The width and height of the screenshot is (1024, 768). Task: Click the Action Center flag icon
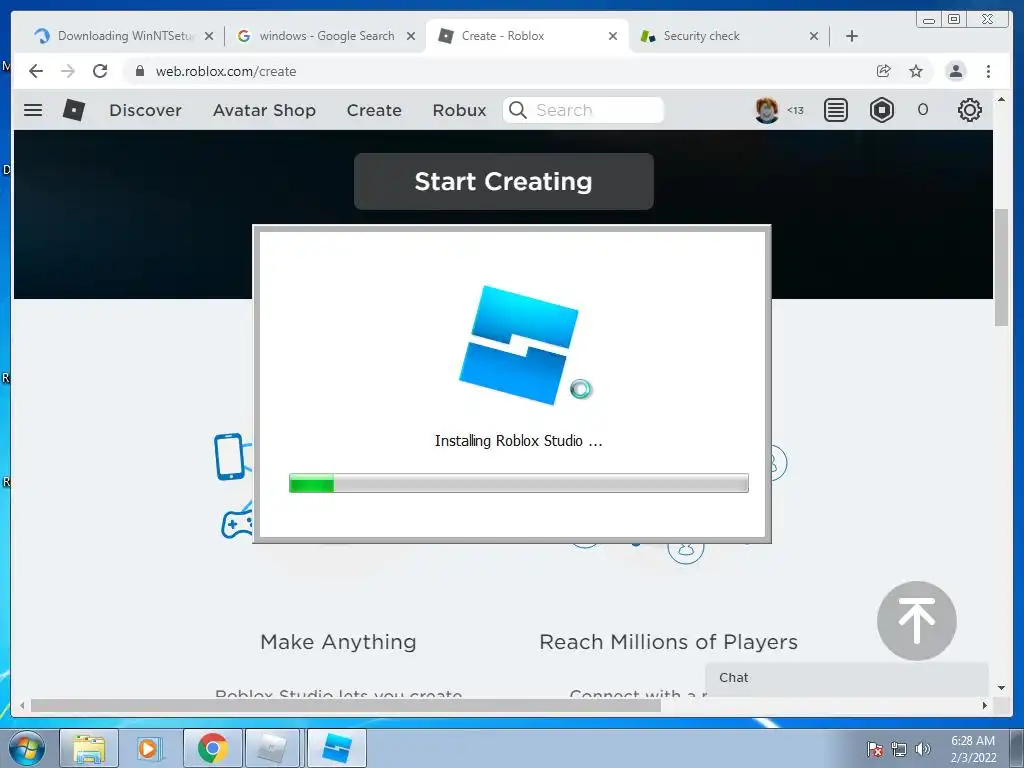click(x=875, y=749)
